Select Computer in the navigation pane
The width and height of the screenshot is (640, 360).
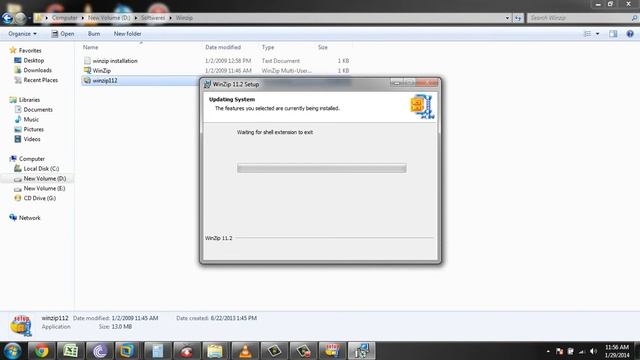tap(31, 159)
